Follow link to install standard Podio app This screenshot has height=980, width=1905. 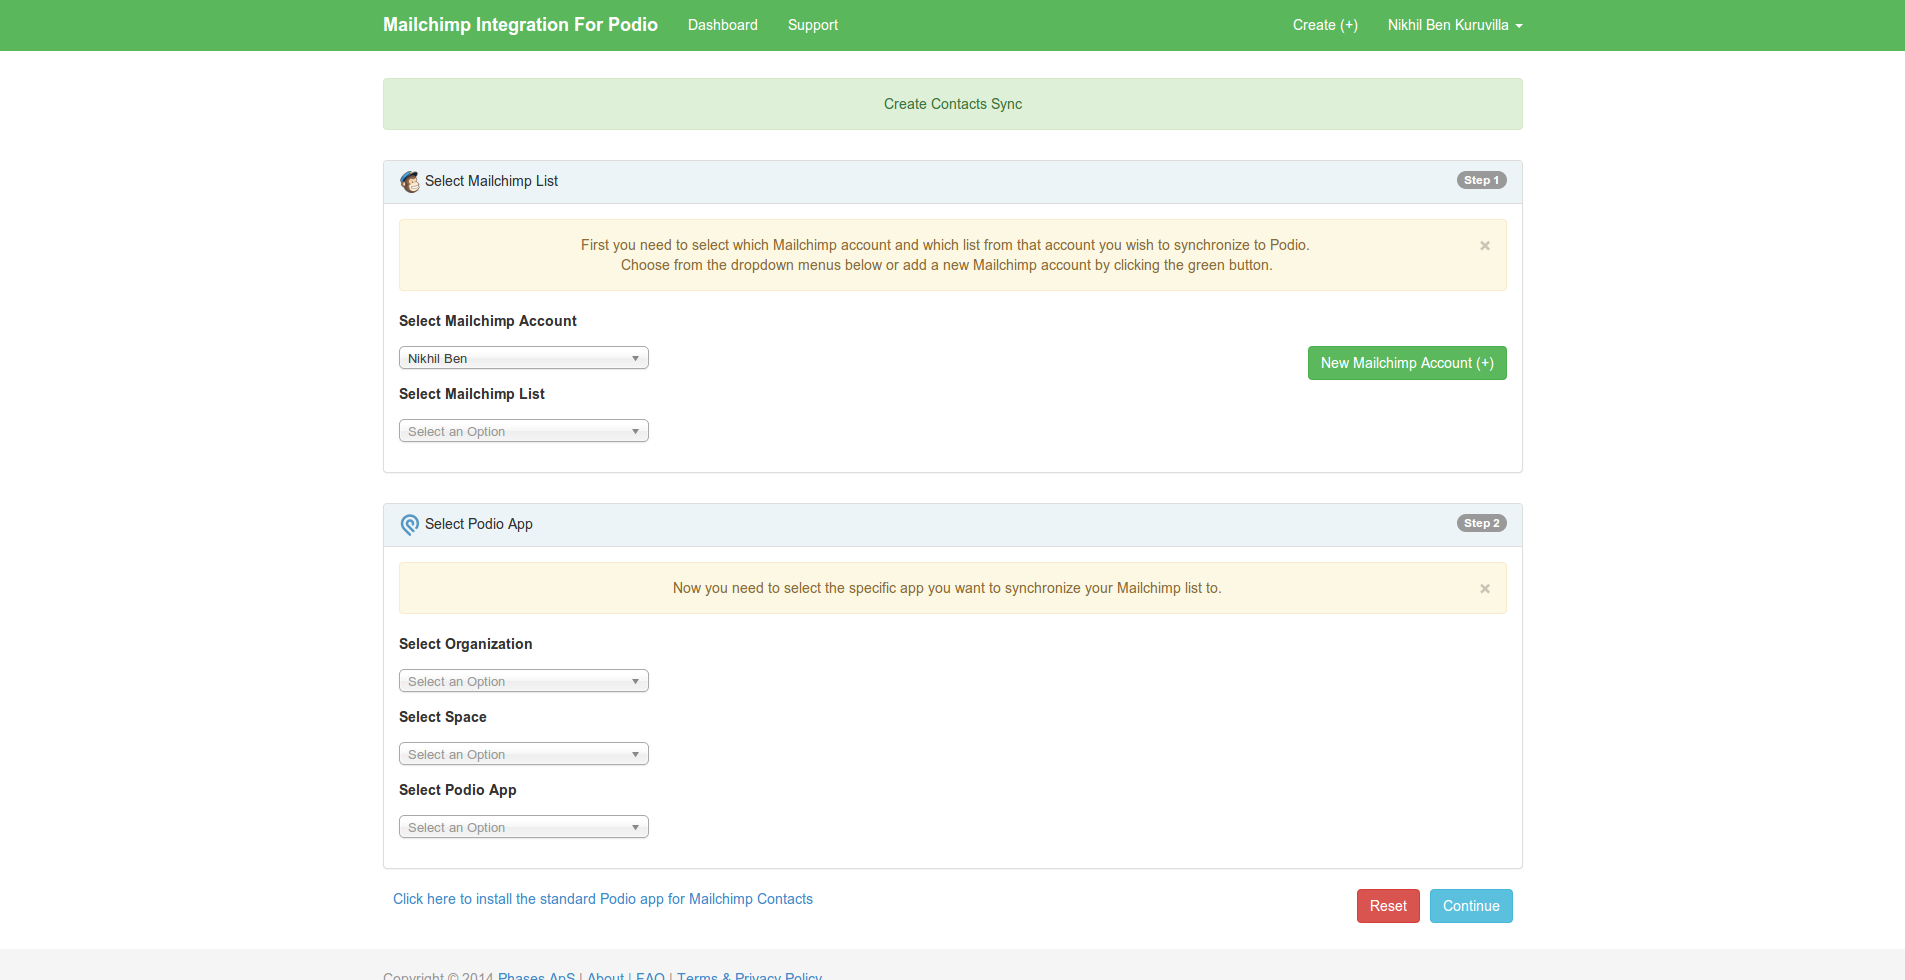(x=602, y=899)
